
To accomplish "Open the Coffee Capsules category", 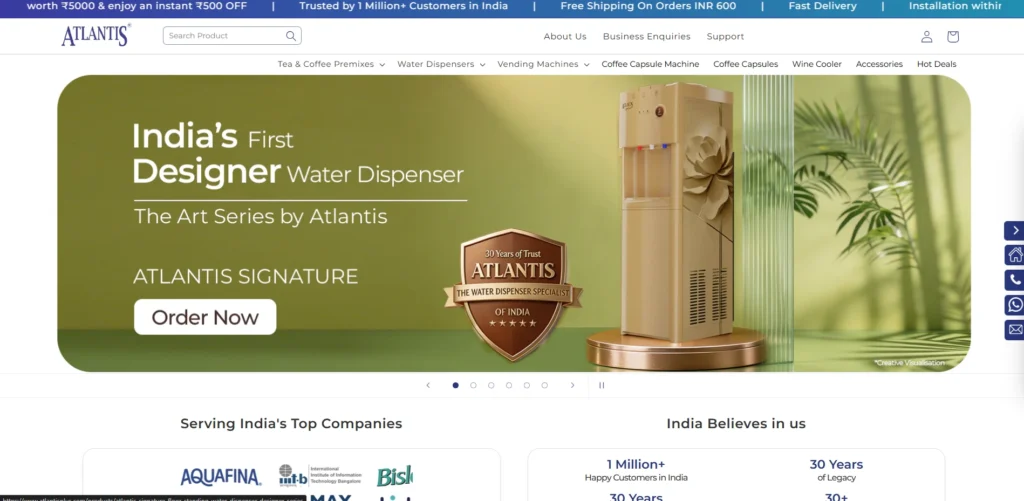I will (x=746, y=64).
